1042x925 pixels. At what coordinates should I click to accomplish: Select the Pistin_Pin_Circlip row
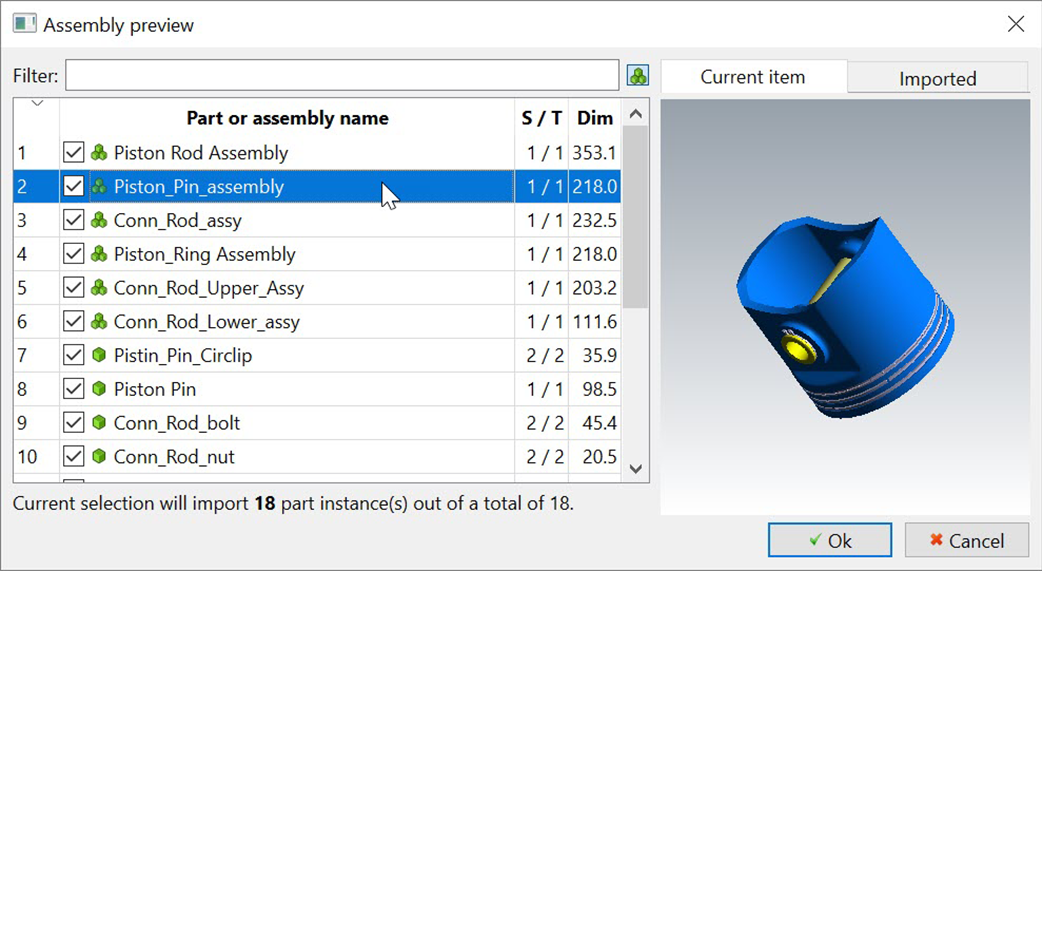click(317, 355)
